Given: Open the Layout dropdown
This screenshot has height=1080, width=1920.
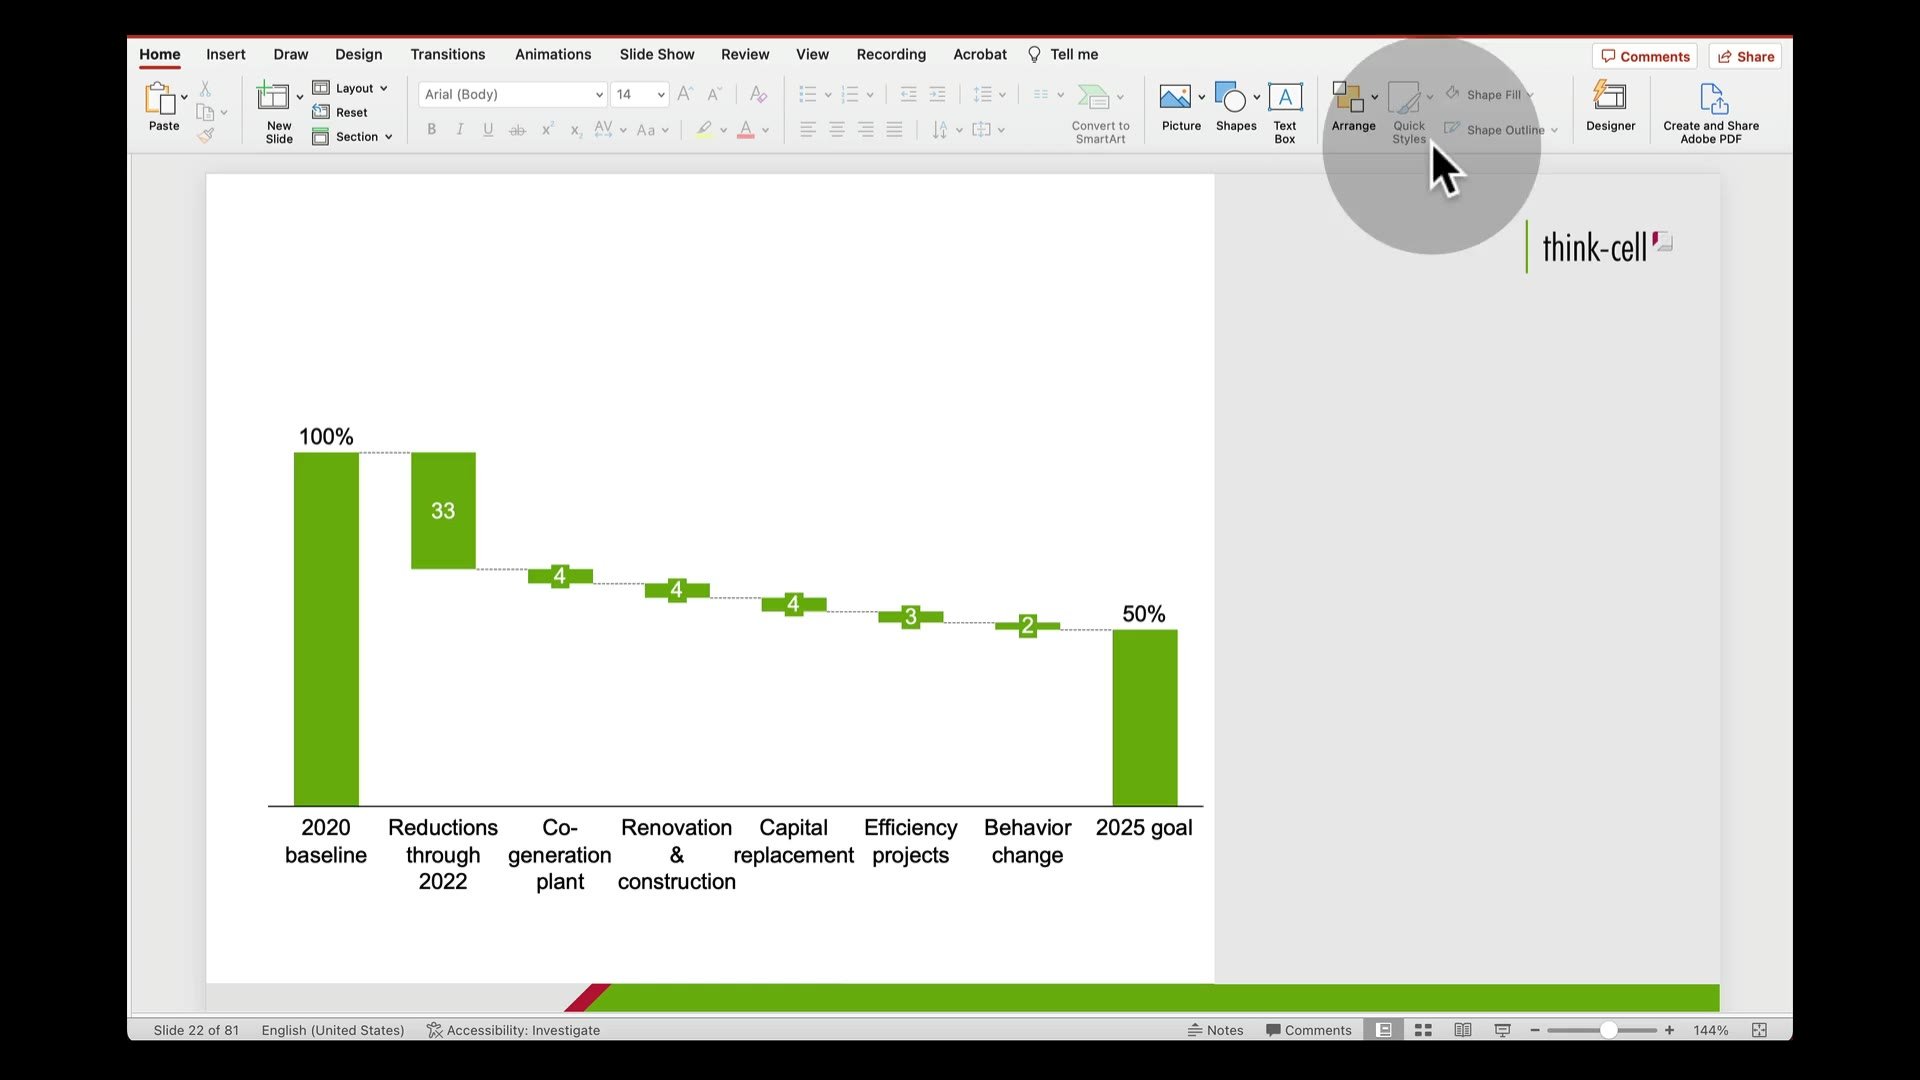Looking at the screenshot, I should tap(350, 88).
